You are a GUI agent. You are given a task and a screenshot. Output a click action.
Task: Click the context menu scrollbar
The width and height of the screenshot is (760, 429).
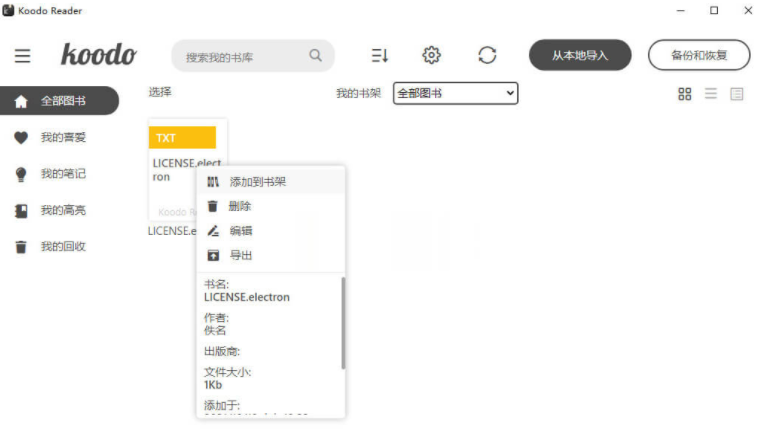pyautogui.click(x=343, y=322)
